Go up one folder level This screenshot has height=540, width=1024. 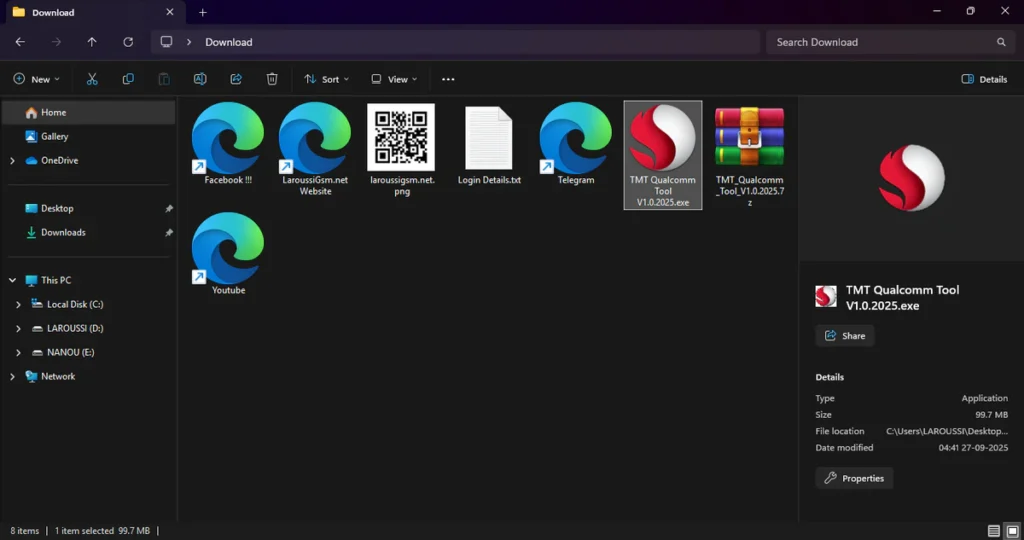(92, 42)
